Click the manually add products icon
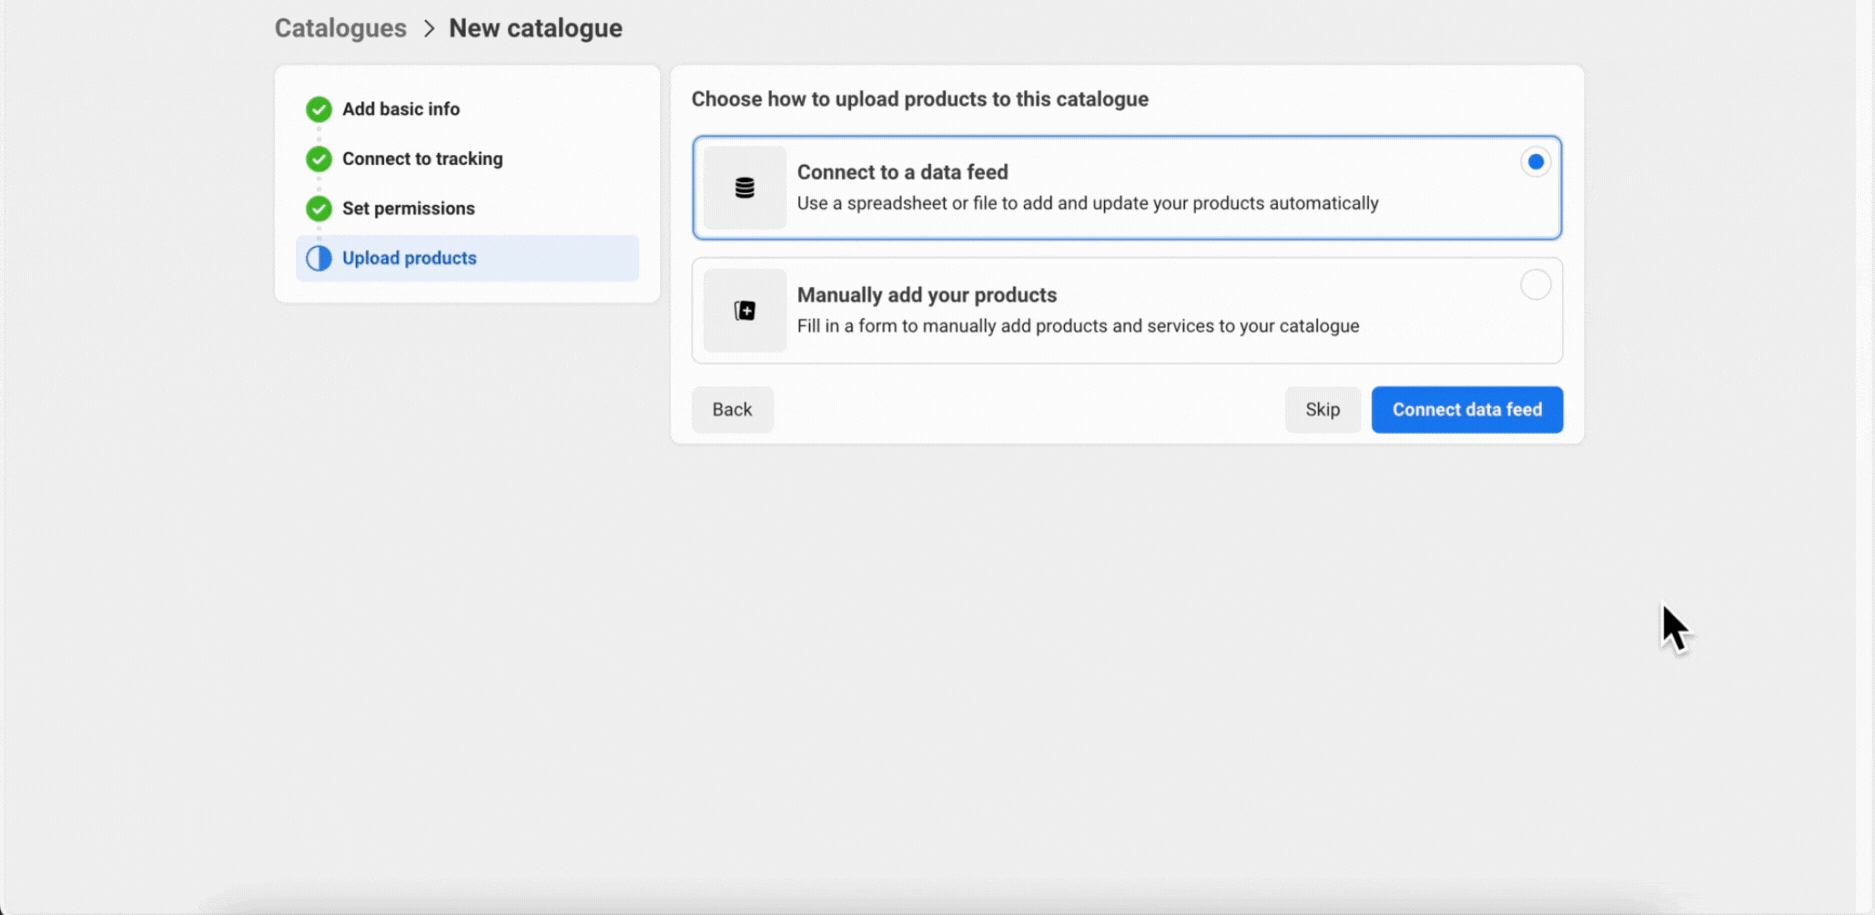 coord(744,311)
